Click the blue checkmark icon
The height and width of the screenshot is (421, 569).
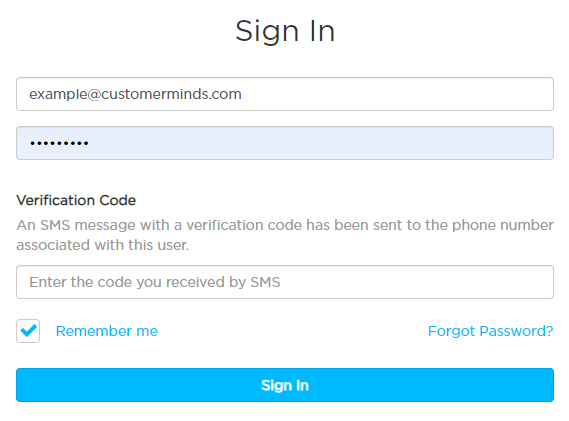tap(28, 330)
